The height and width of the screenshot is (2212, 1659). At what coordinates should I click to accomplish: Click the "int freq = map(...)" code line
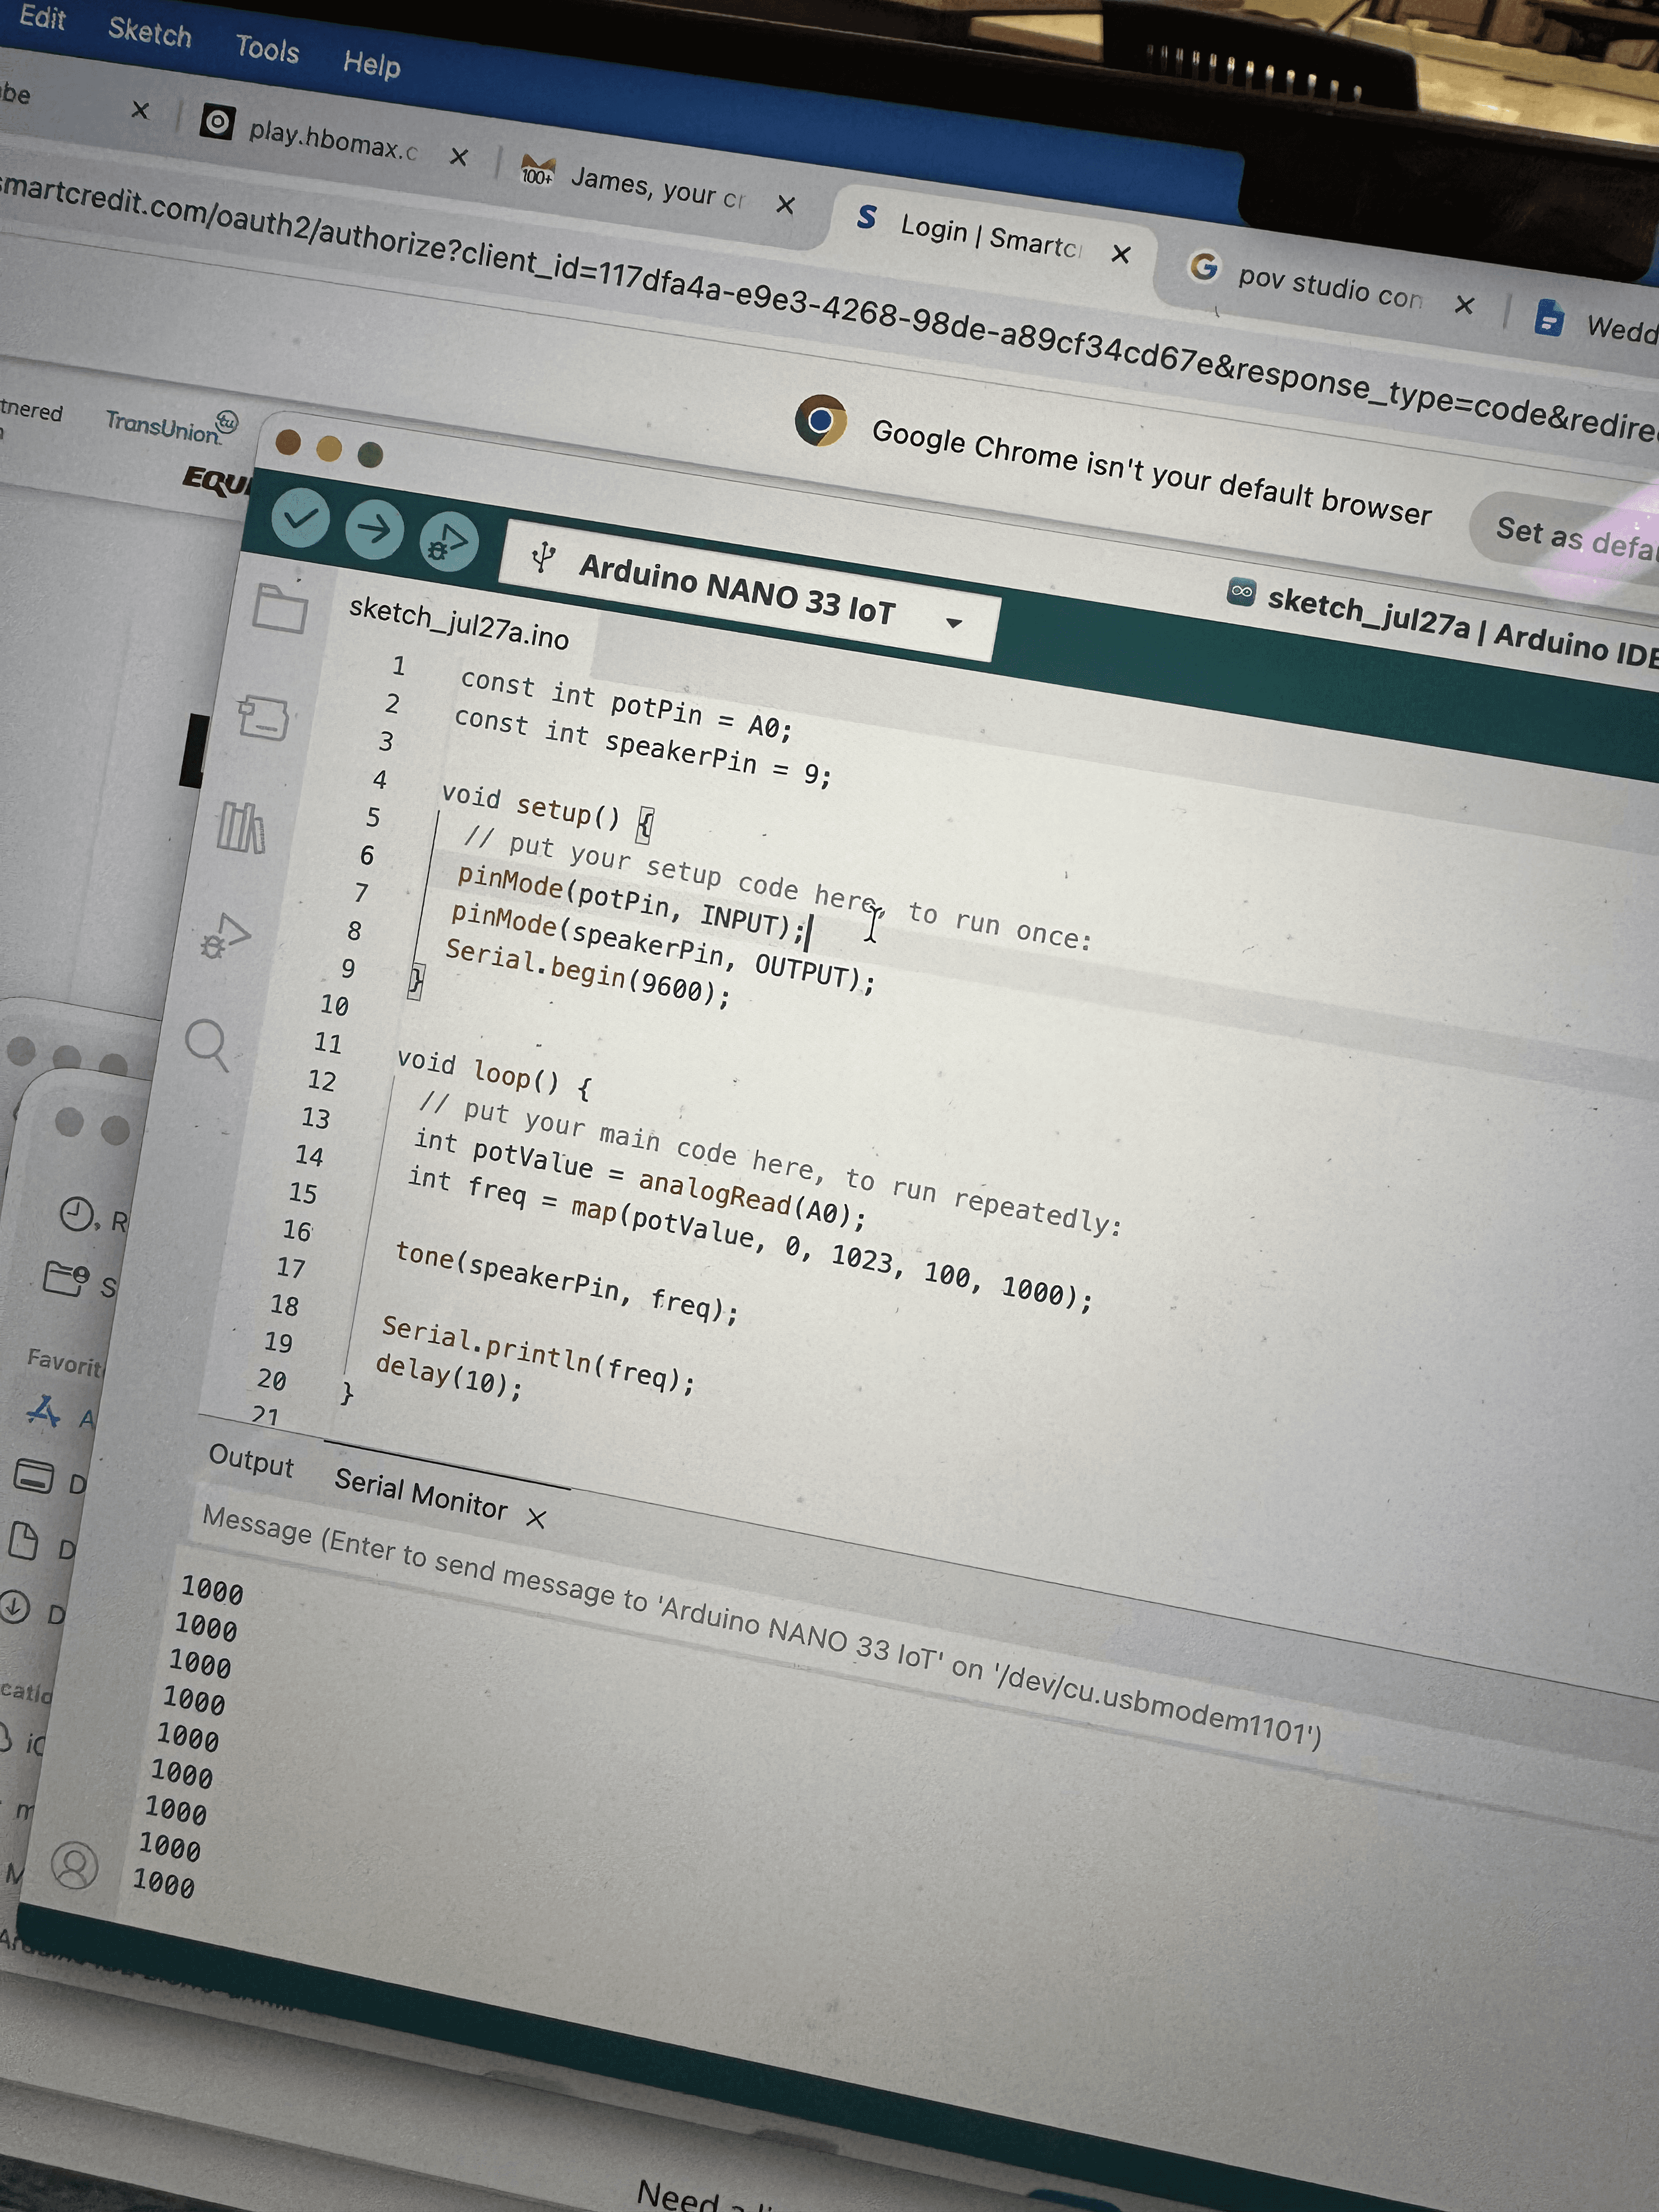(750, 1238)
